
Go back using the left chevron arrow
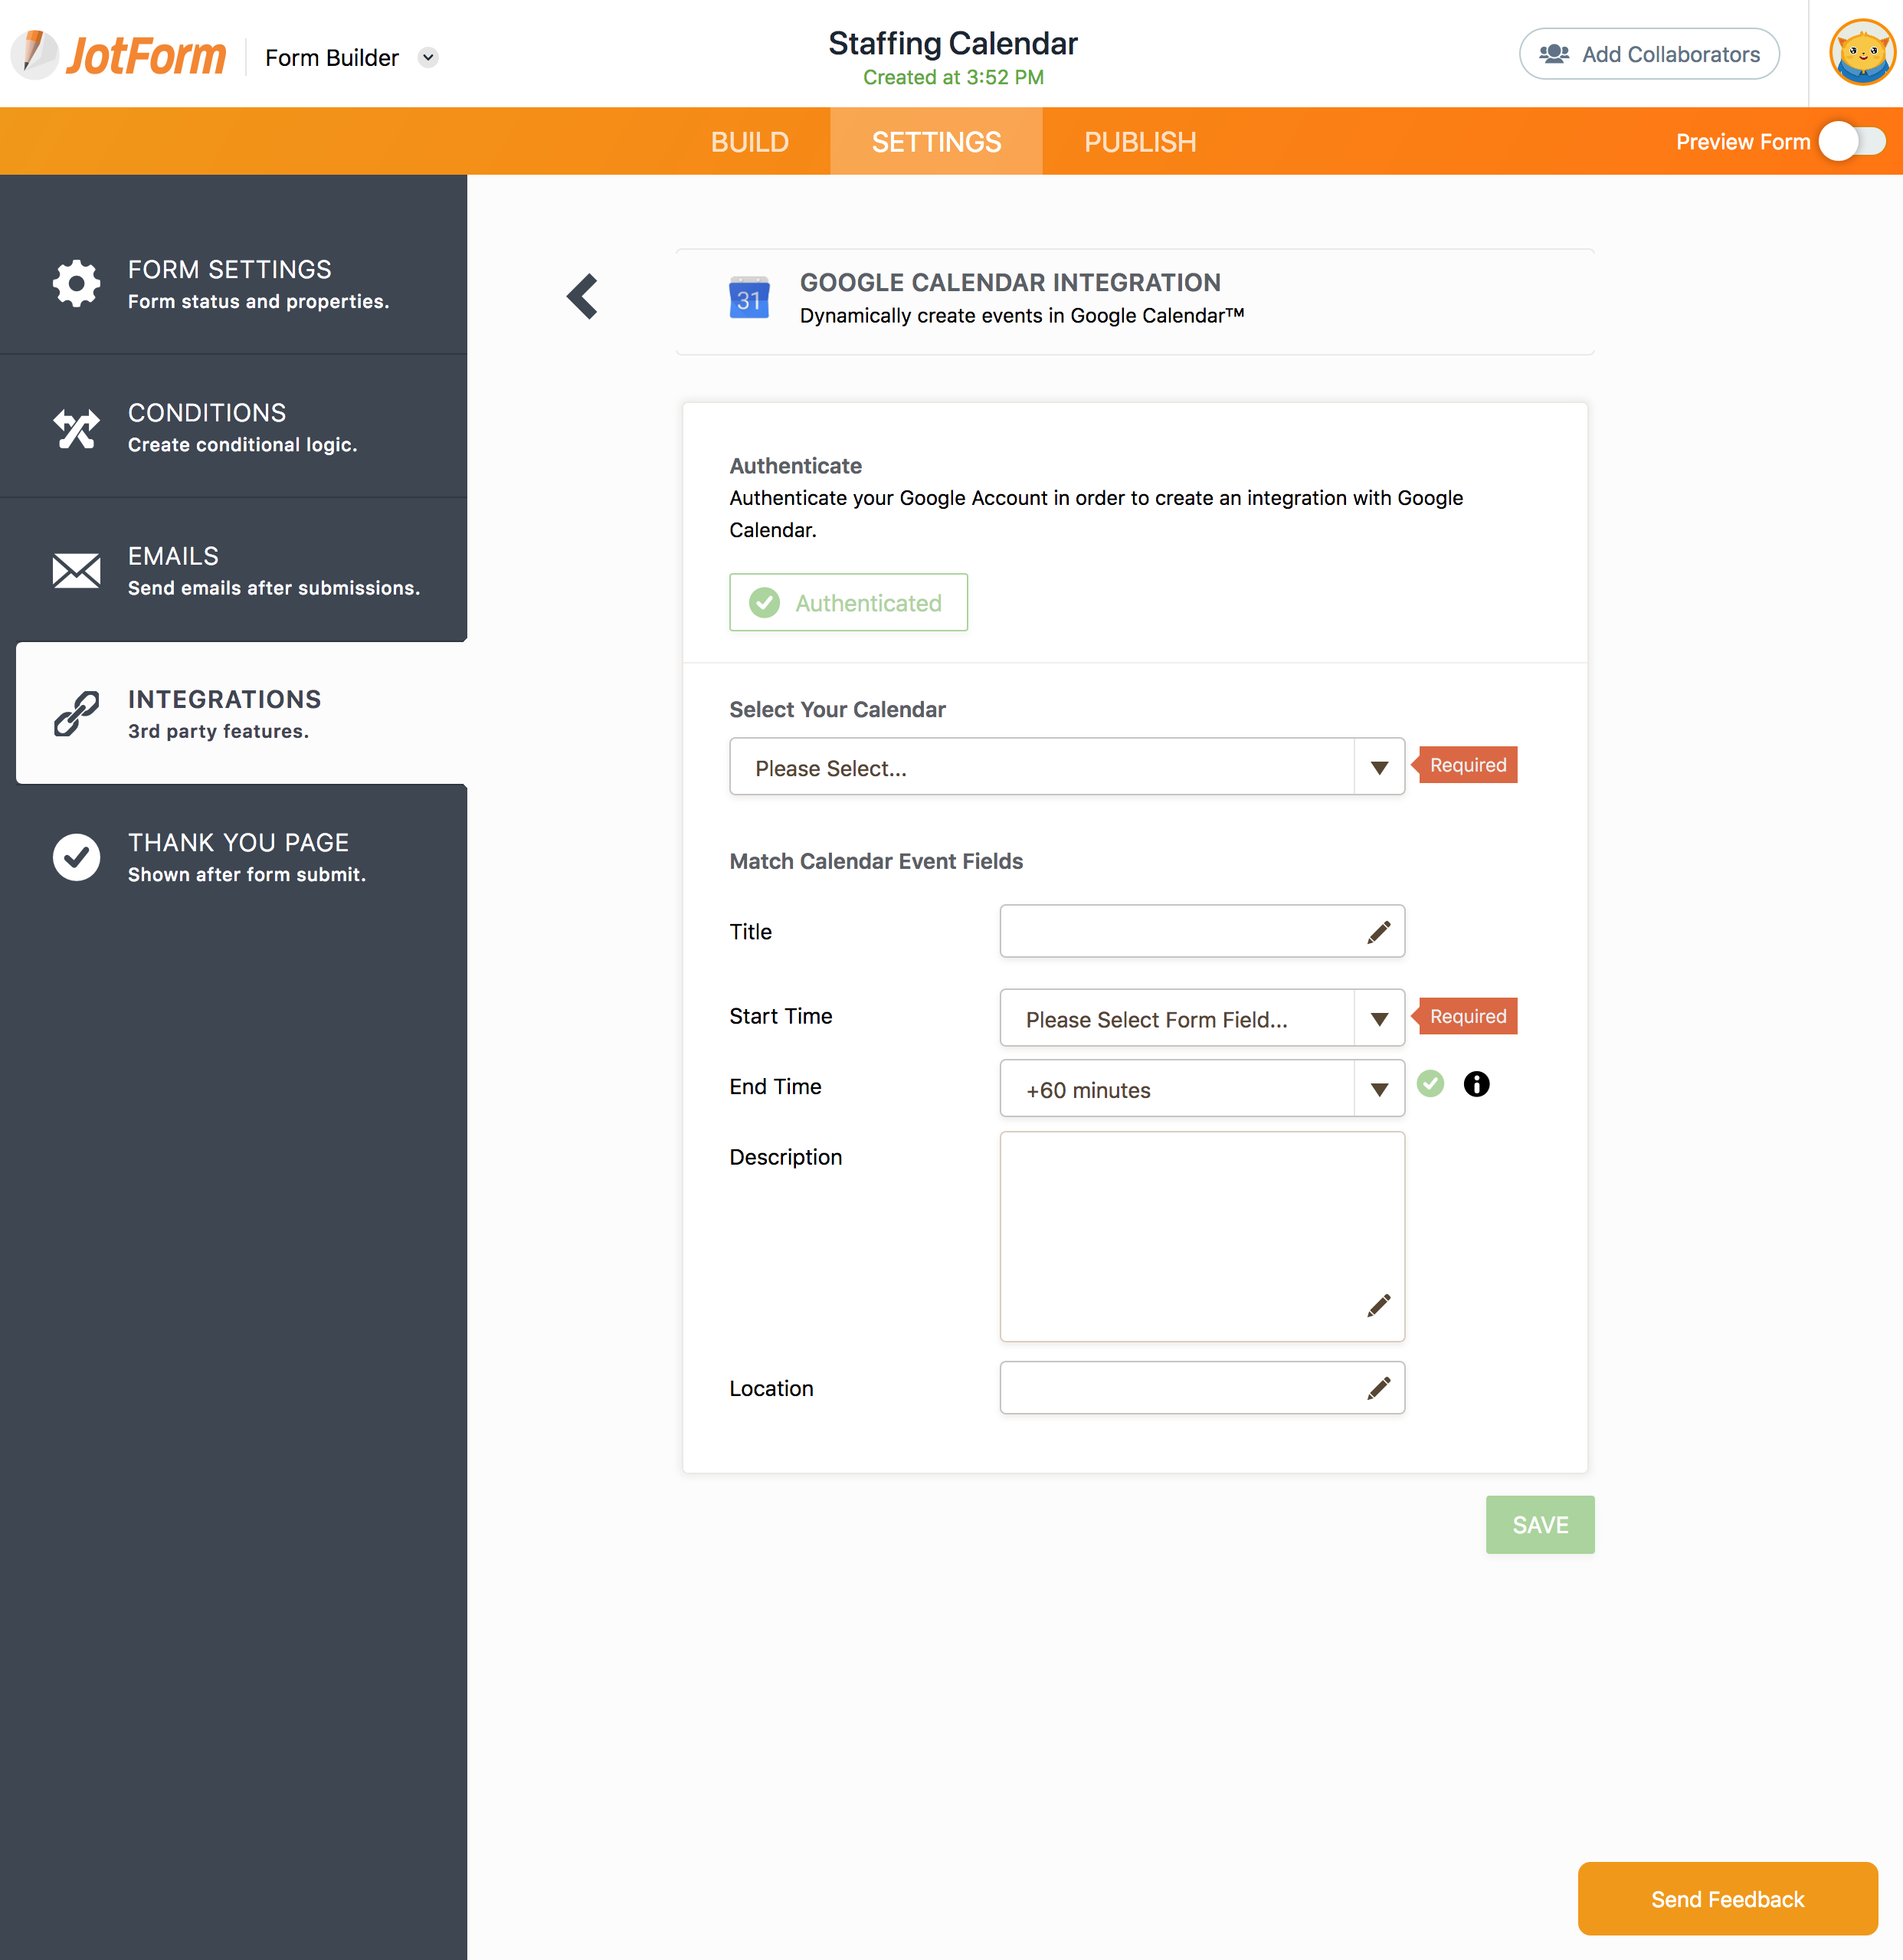tap(582, 297)
